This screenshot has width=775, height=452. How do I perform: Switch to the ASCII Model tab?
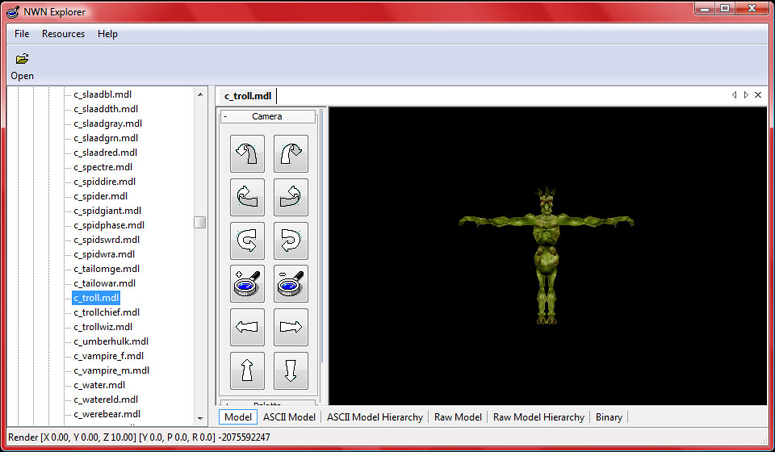(x=289, y=417)
